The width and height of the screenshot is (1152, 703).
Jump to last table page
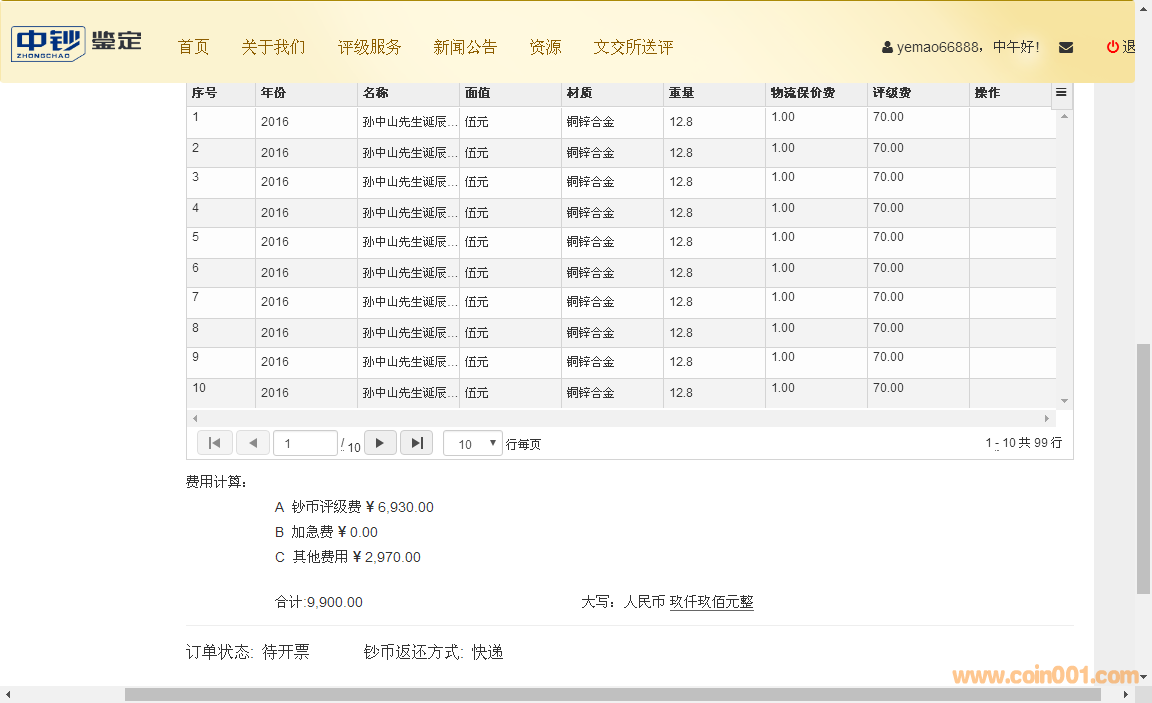(x=416, y=443)
